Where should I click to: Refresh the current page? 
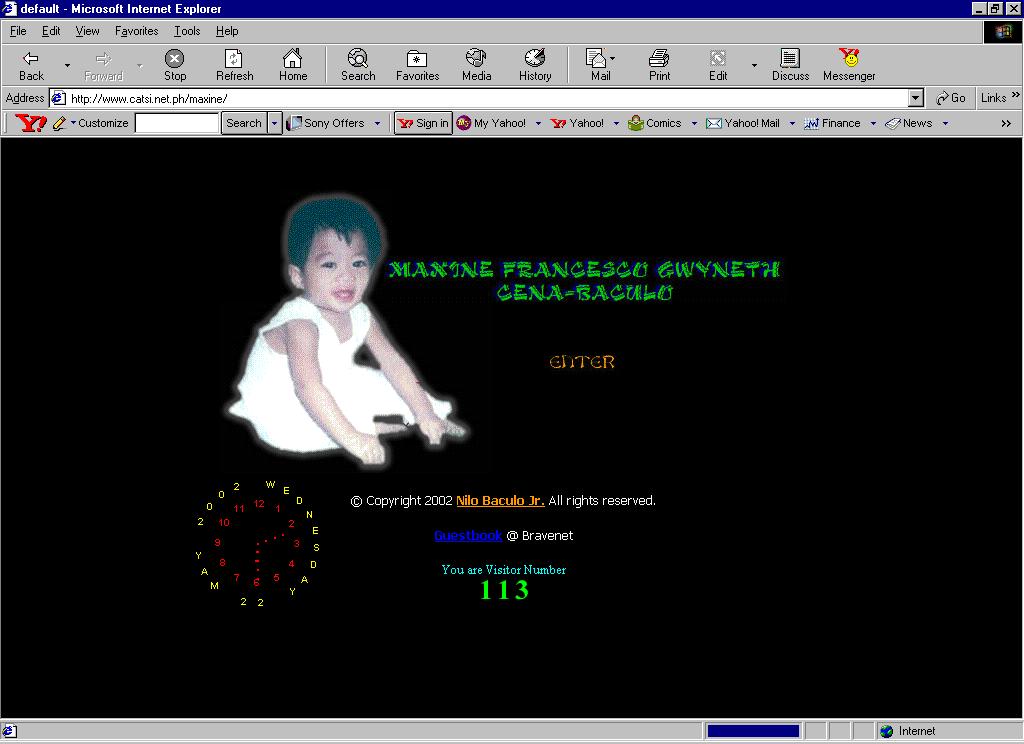[234, 65]
